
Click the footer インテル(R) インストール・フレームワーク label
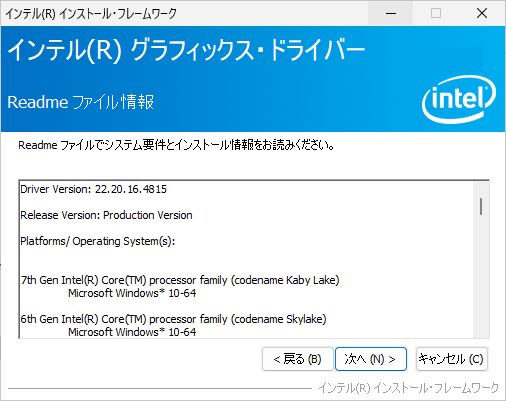click(x=409, y=388)
